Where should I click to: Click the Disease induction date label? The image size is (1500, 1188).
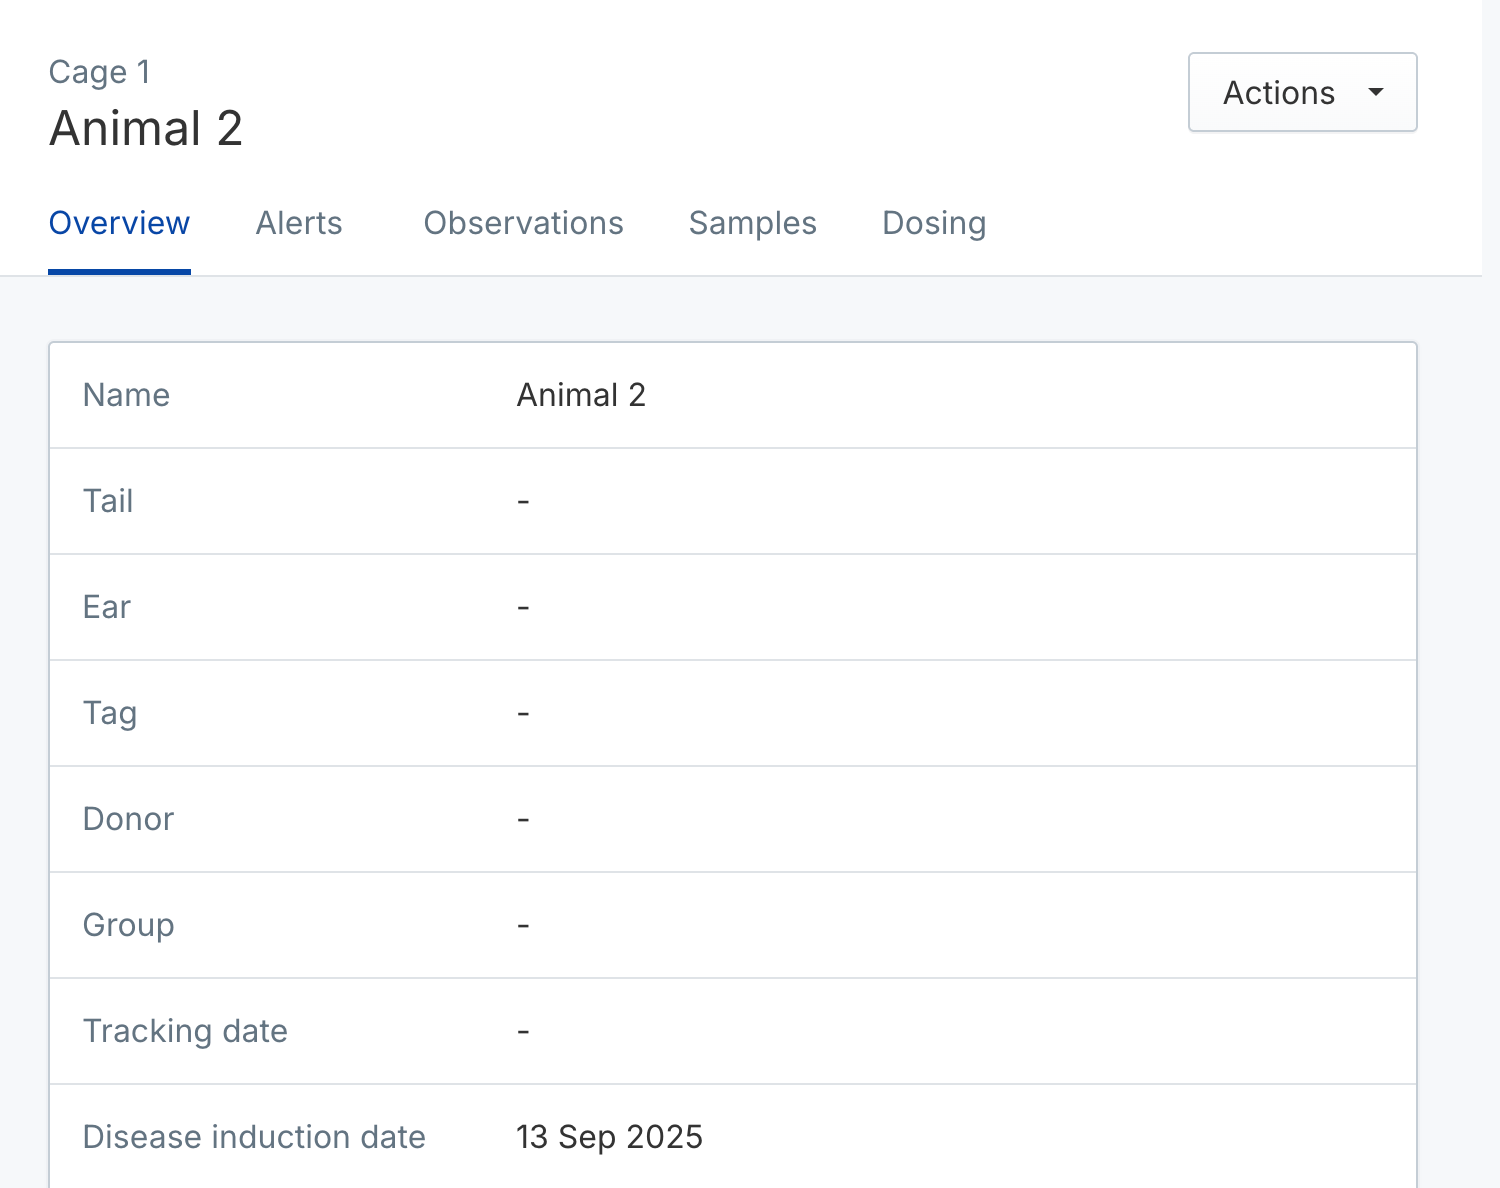[254, 1137]
